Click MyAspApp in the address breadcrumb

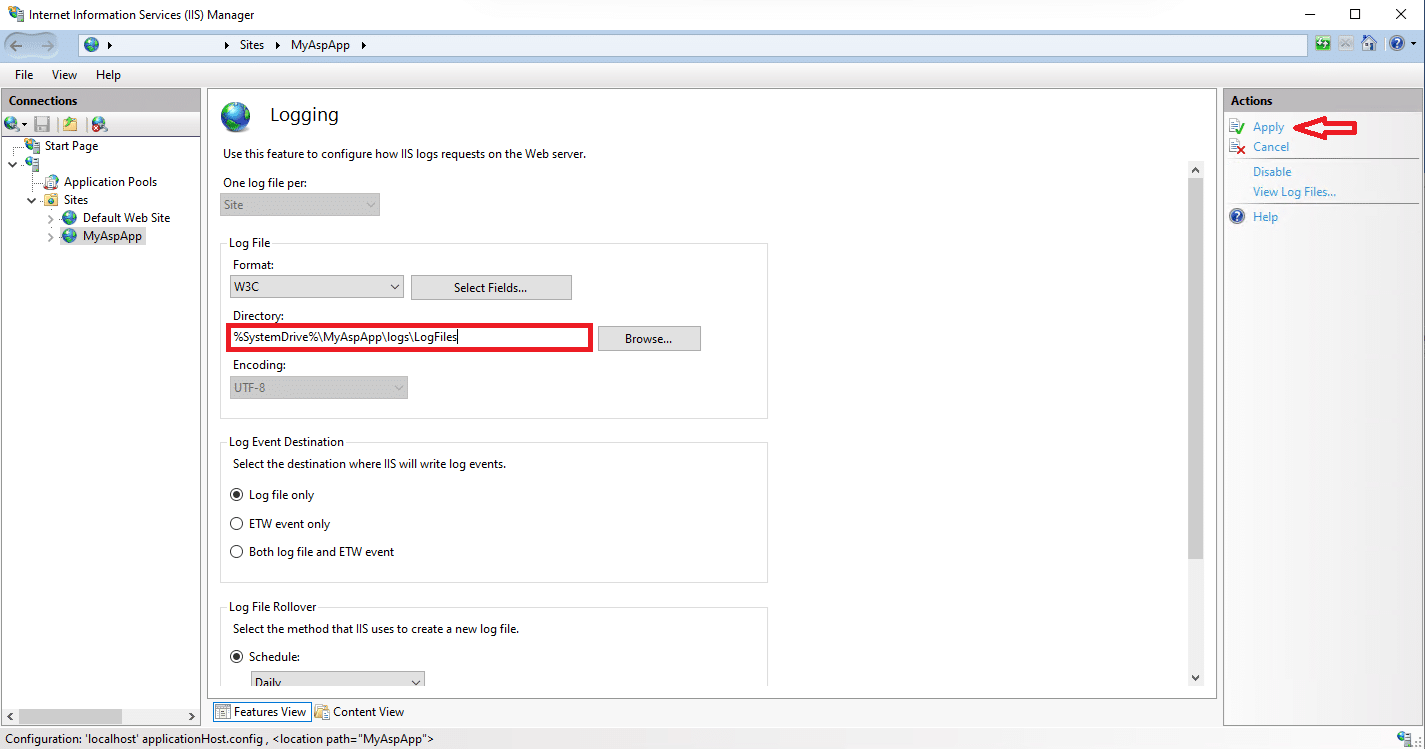320,45
